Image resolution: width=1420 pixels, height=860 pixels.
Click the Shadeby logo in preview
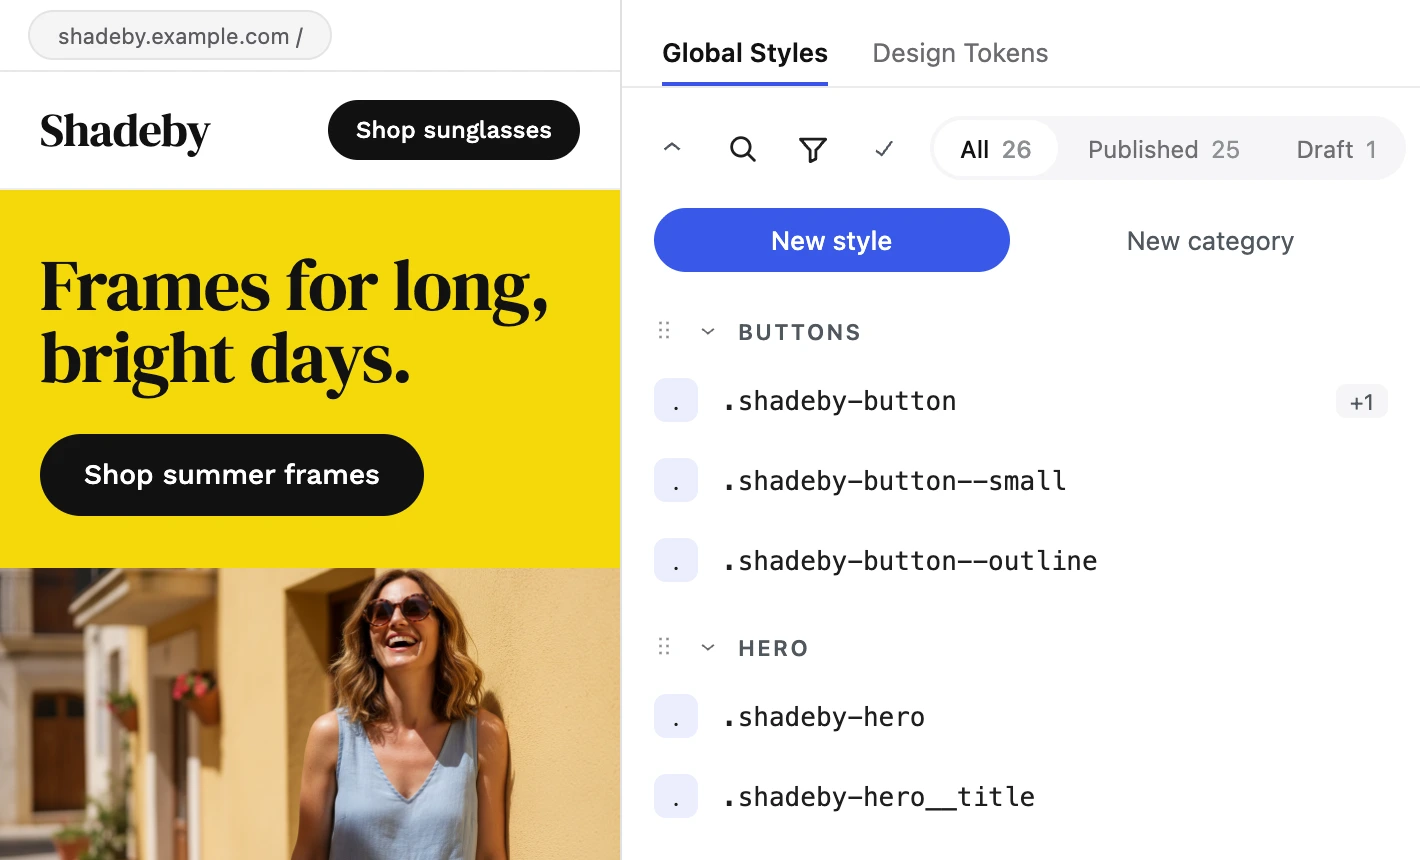[125, 132]
